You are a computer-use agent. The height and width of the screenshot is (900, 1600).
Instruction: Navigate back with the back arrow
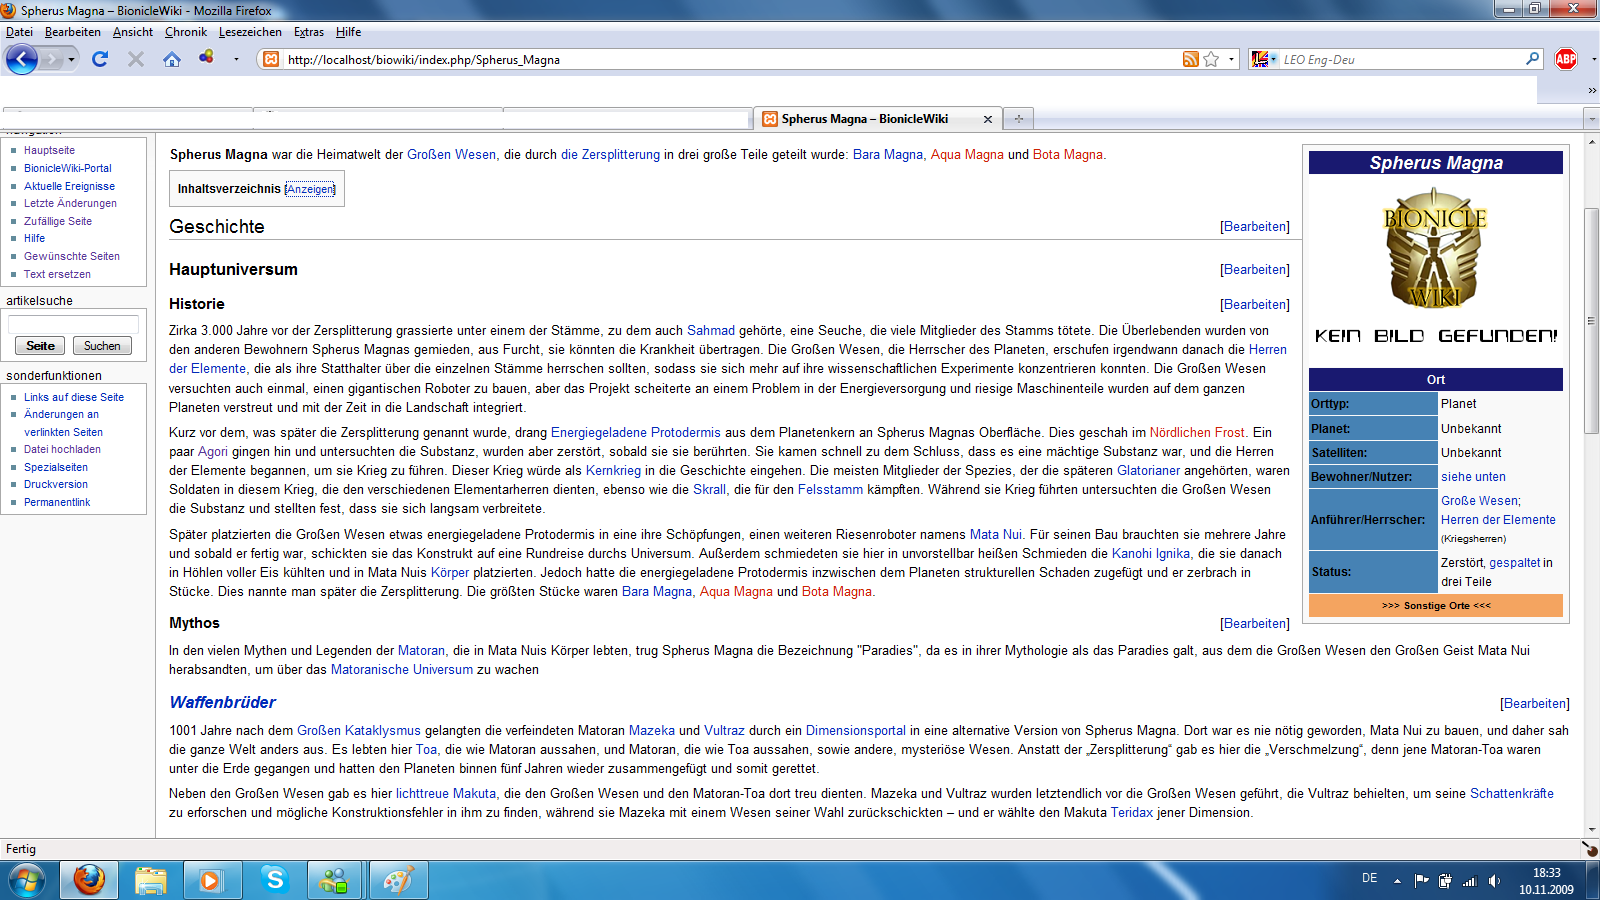click(x=21, y=59)
